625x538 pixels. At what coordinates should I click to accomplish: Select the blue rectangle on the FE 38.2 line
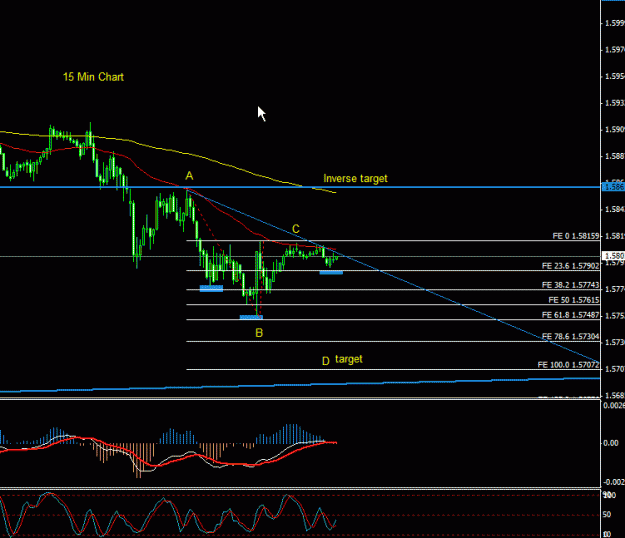pyautogui.click(x=211, y=288)
